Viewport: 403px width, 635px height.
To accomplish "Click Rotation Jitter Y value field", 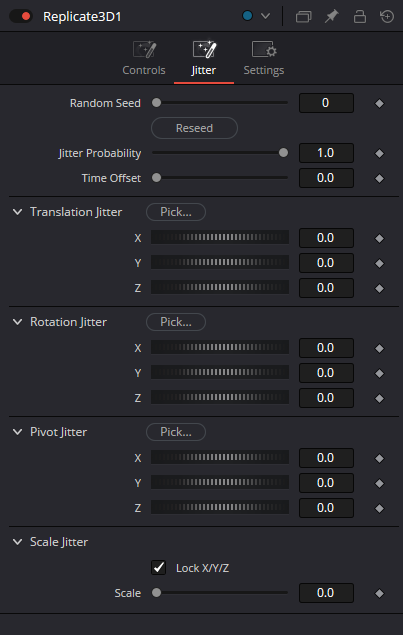I will (x=326, y=373).
